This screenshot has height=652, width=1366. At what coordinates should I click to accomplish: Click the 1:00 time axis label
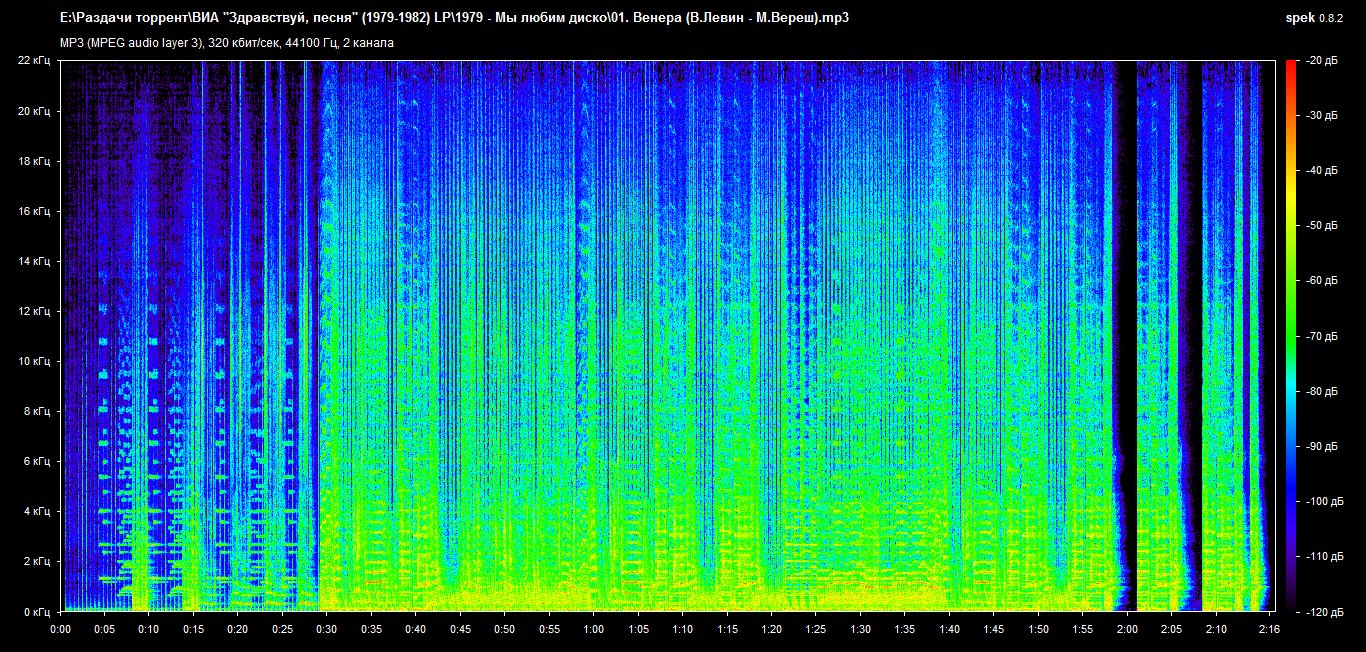594,629
